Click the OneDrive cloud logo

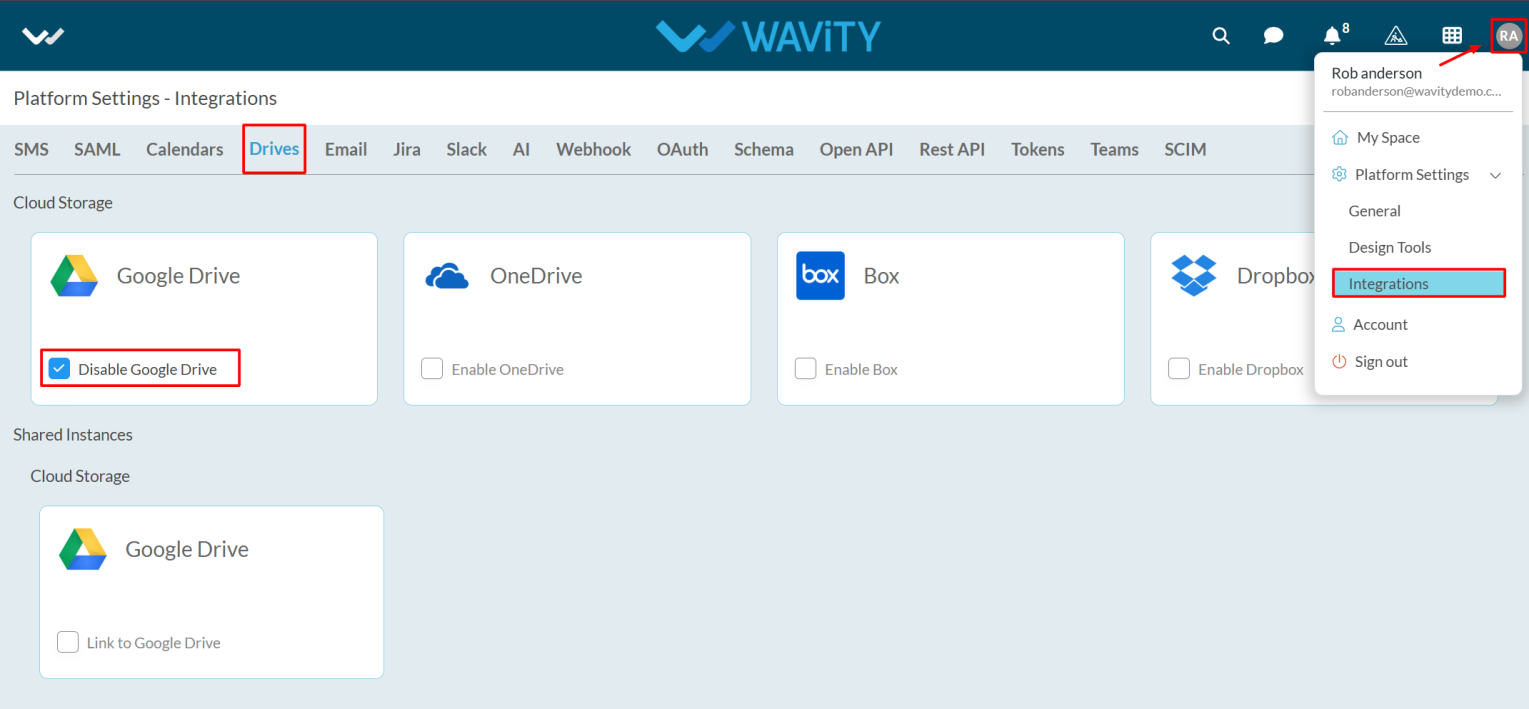(447, 276)
